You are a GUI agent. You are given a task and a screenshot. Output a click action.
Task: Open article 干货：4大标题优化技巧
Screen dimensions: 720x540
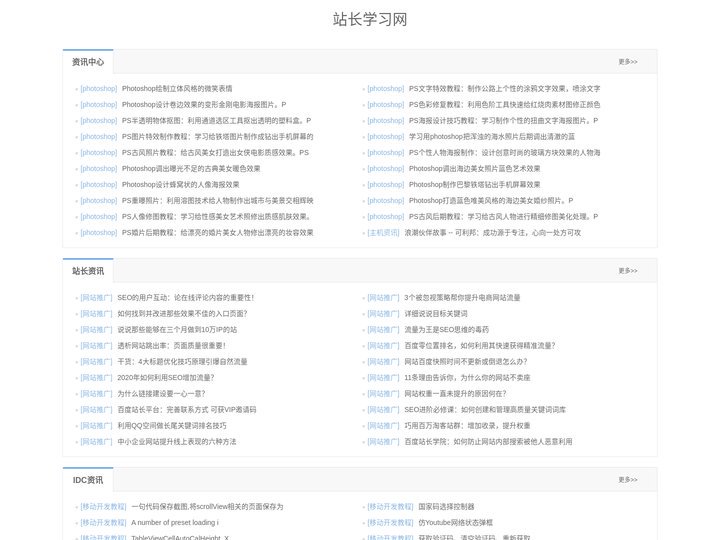[x=182, y=362]
